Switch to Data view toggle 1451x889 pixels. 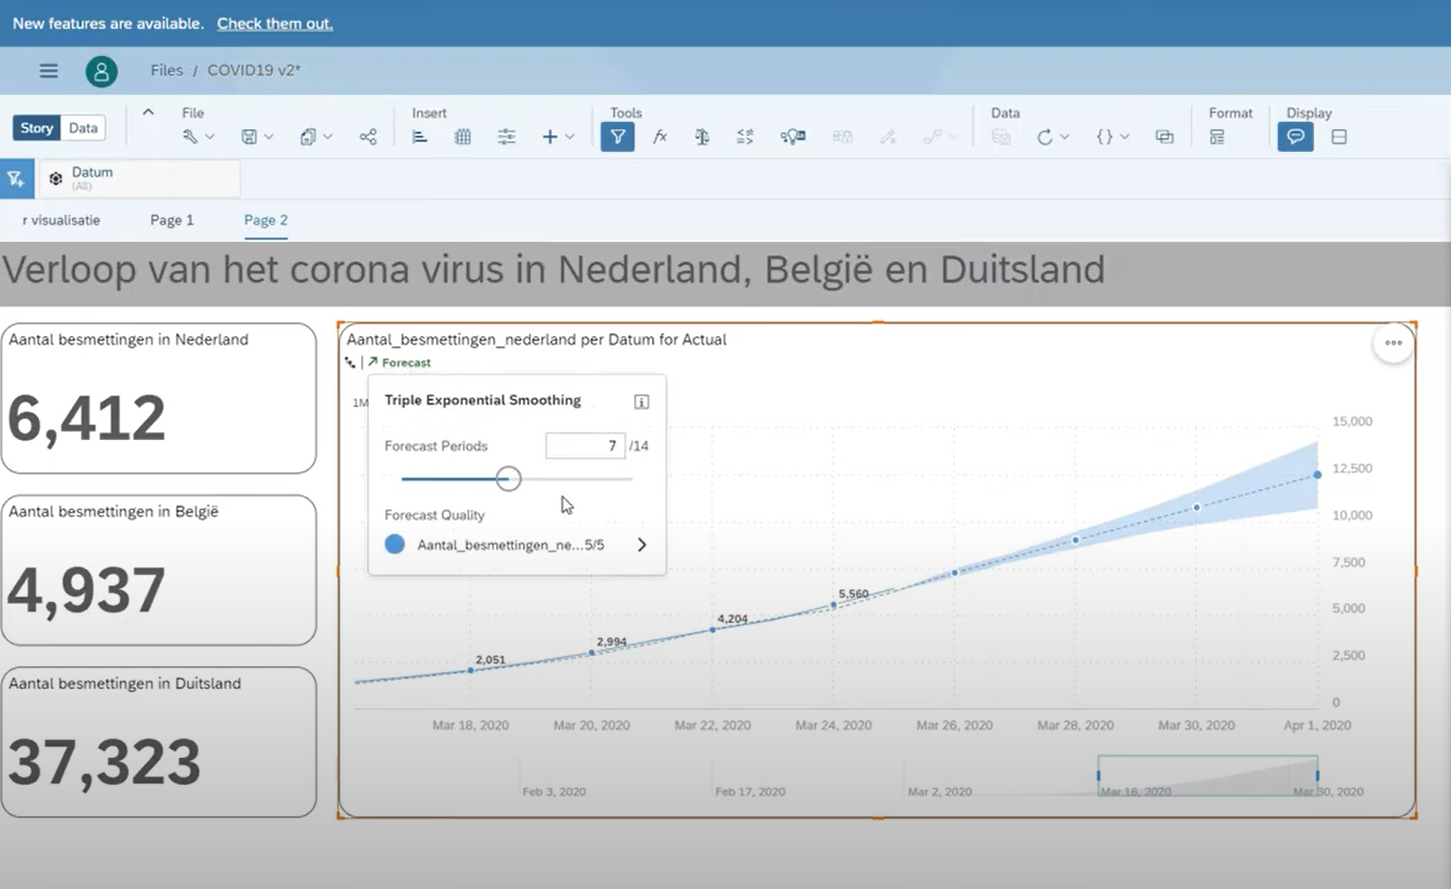point(83,128)
